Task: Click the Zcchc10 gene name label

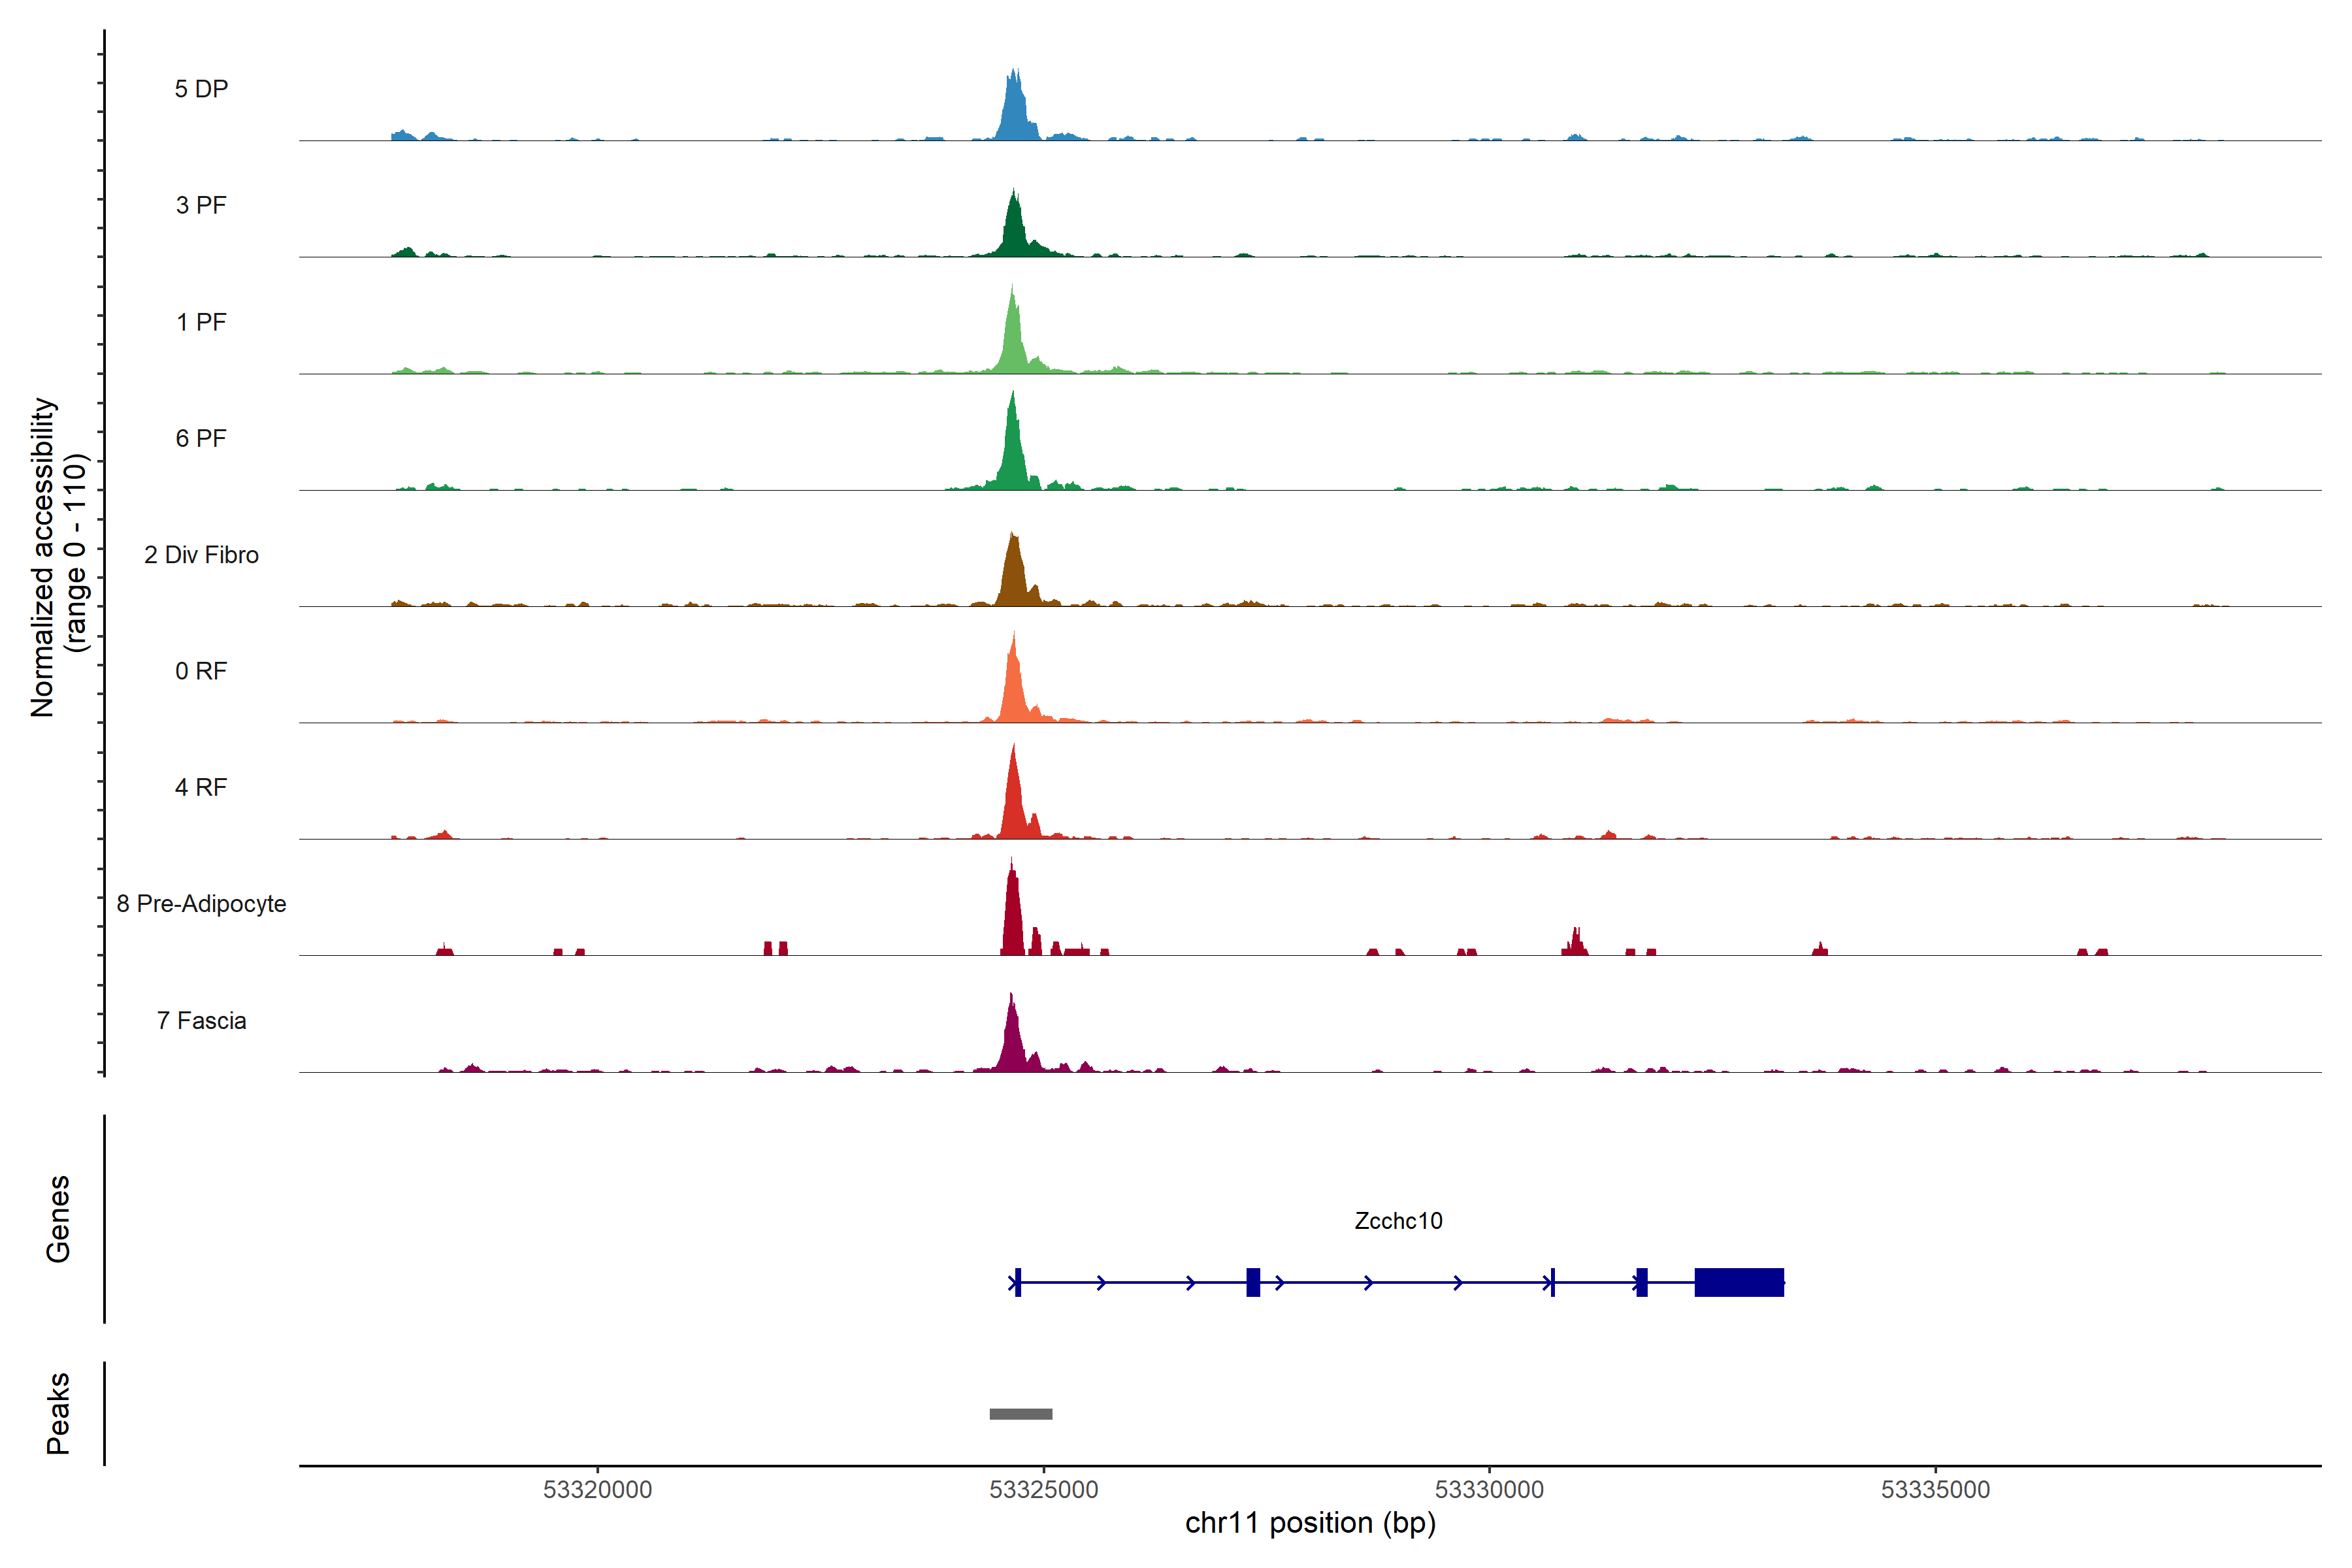Action: 1398,1221
